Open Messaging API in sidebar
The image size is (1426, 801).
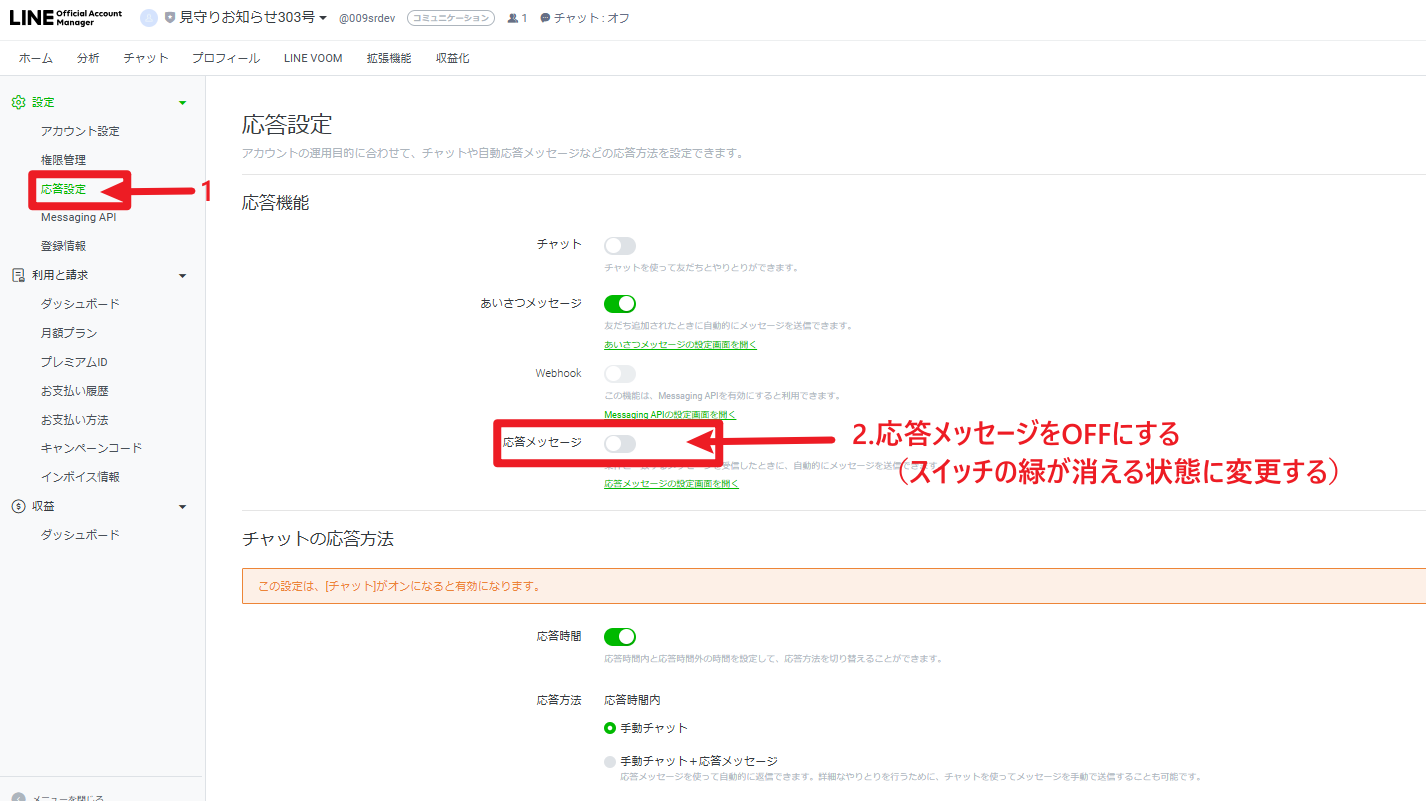click(79, 217)
